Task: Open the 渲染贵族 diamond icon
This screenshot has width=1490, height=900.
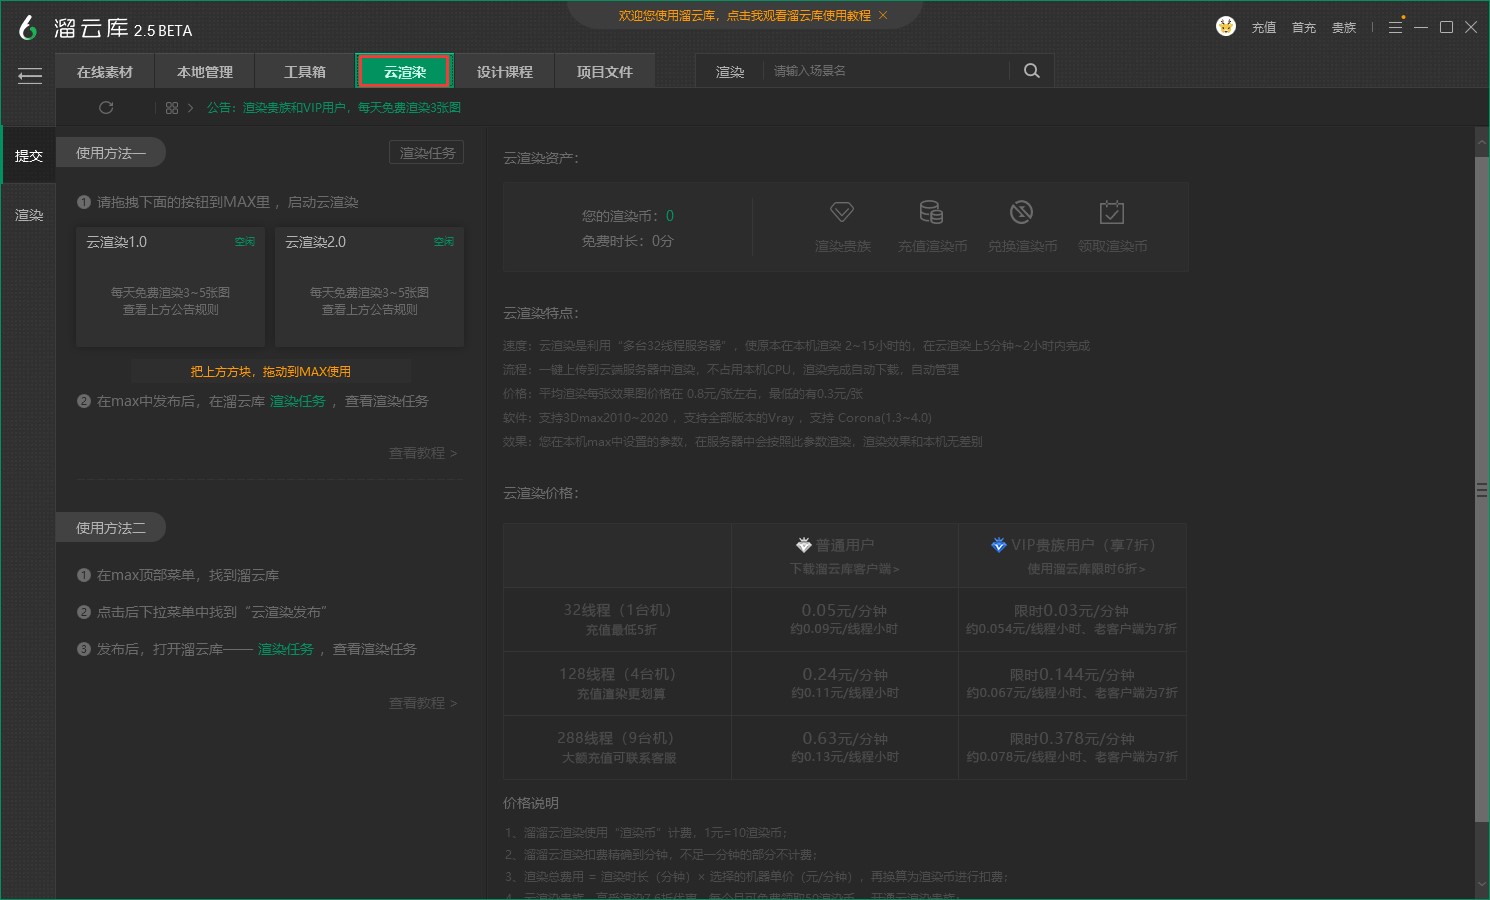Action: [842, 212]
